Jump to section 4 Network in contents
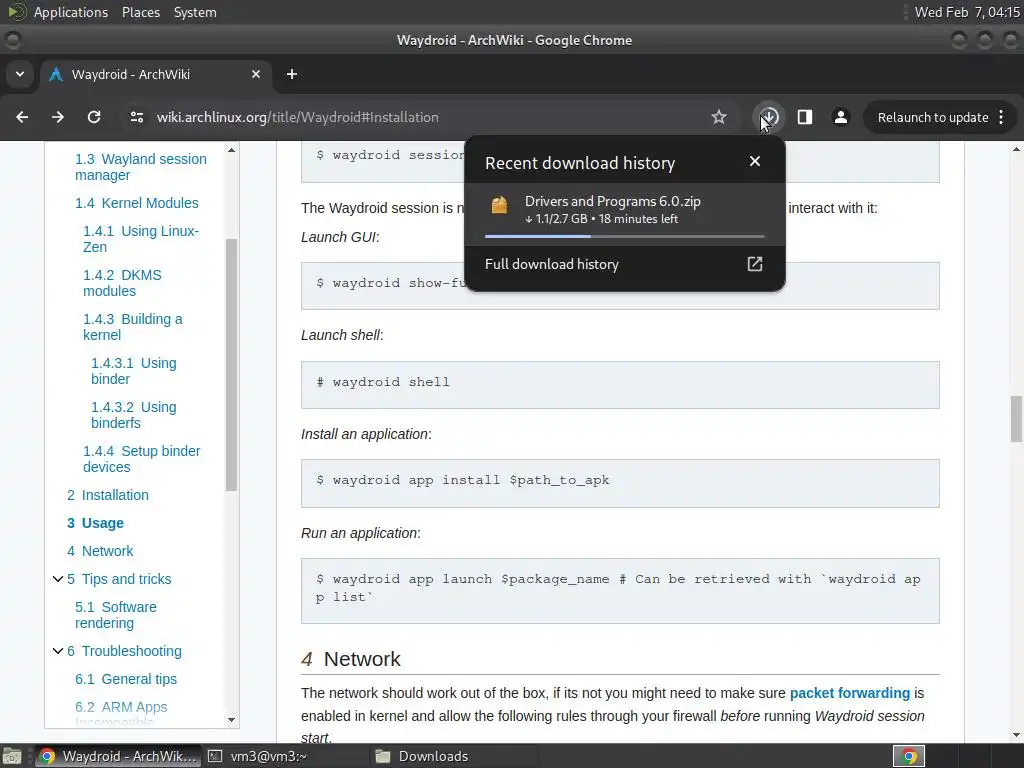Screen dimensions: 1024x768 point(100,551)
